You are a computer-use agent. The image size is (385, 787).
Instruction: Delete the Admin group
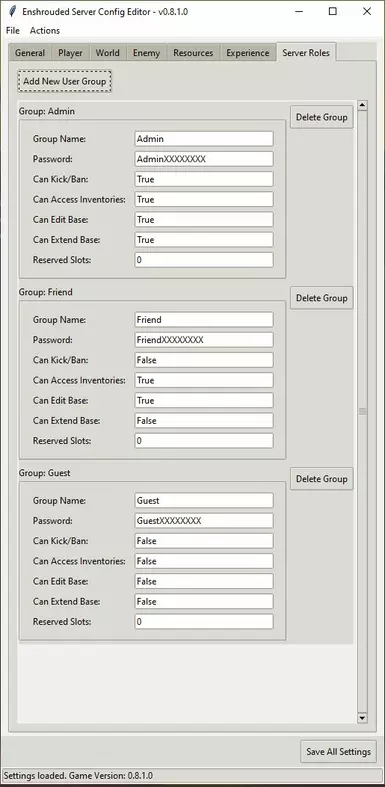(x=321, y=117)
